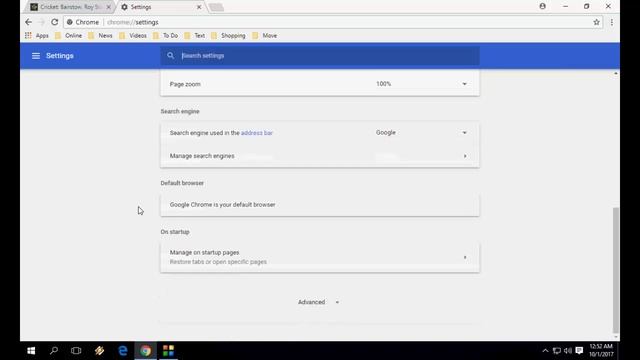
Task: Open the Shopping bookmarks folder
Action: [x=228, y=36]
